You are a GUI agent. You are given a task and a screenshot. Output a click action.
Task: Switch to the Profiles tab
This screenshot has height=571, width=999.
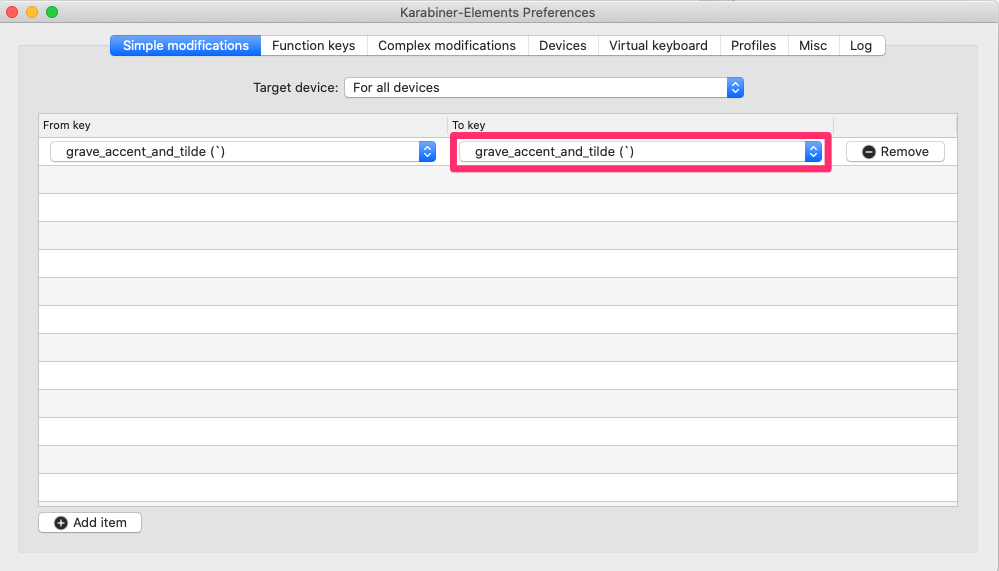(x=754, y=46)
